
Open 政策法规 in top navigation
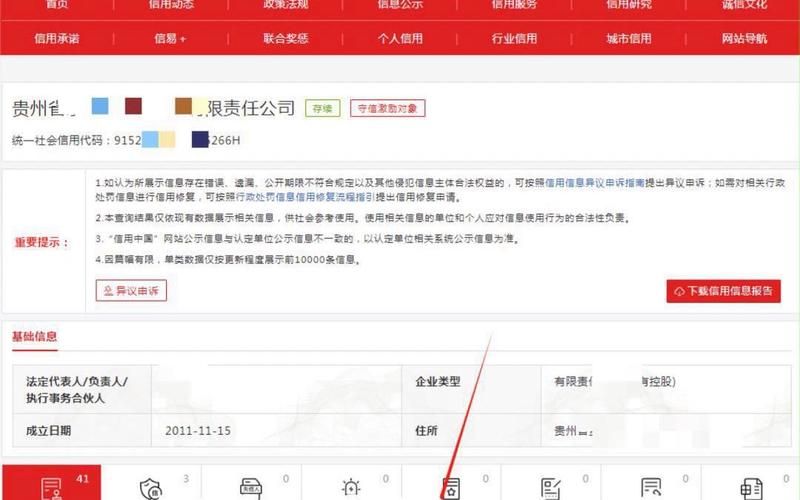[x=286, y=5]
